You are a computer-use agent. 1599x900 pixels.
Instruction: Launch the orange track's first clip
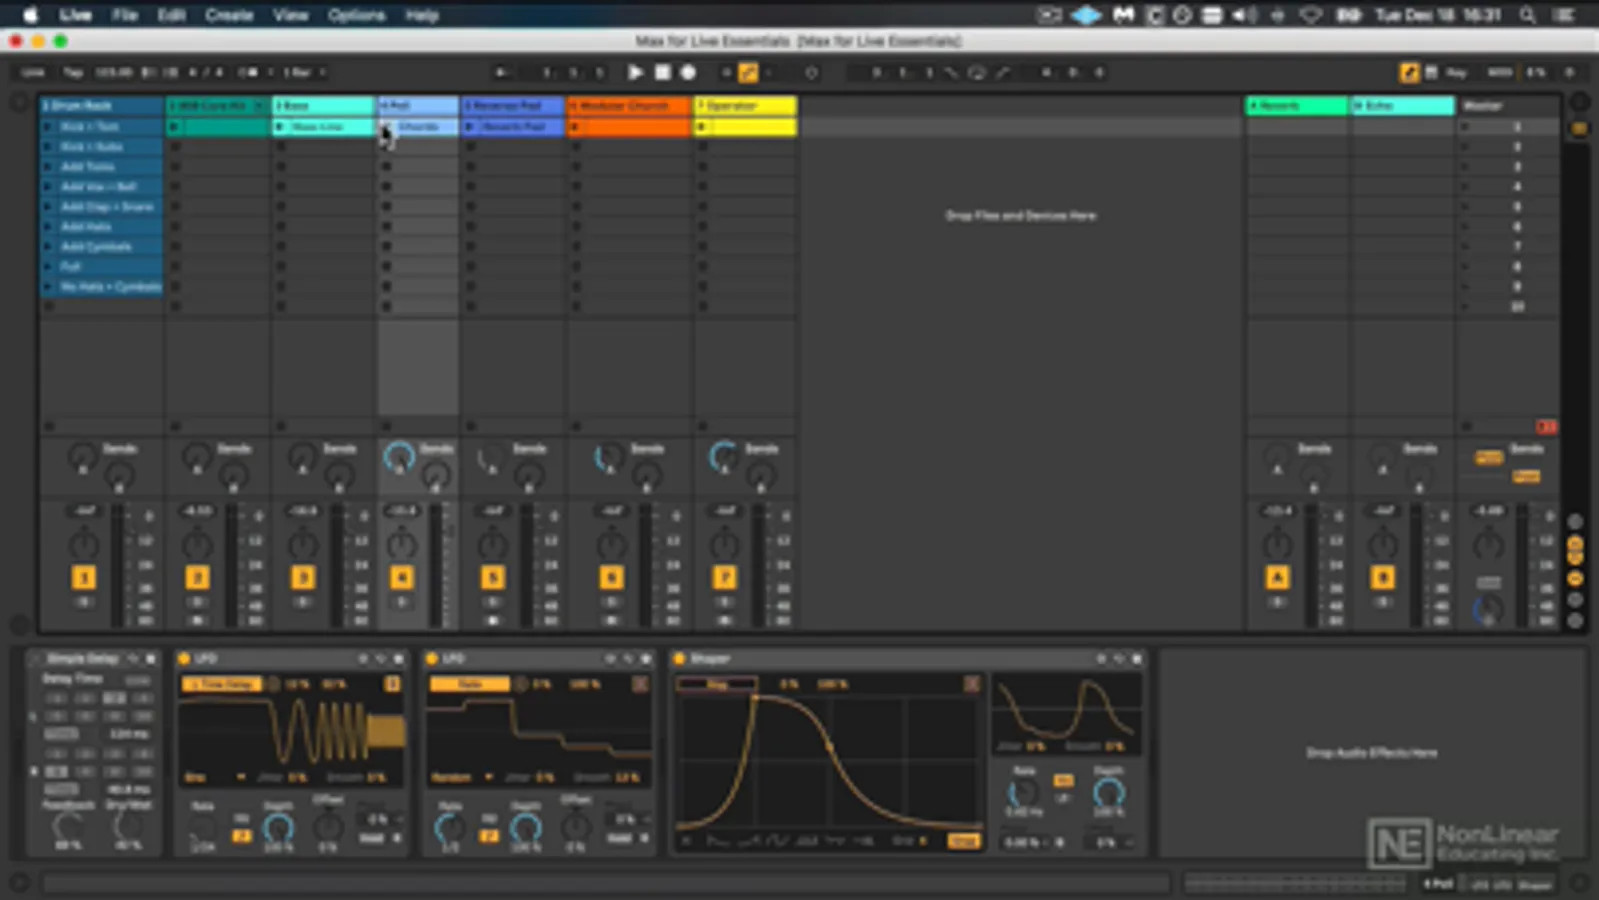pos(576,127)
